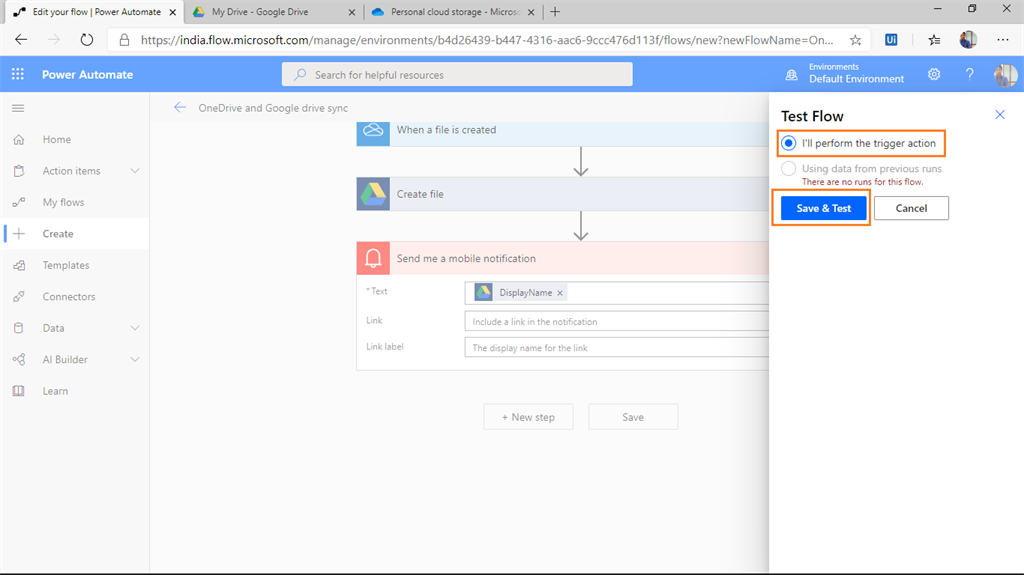Open a new browser tab
1024x575 pixels.
(x=555, y=12)
